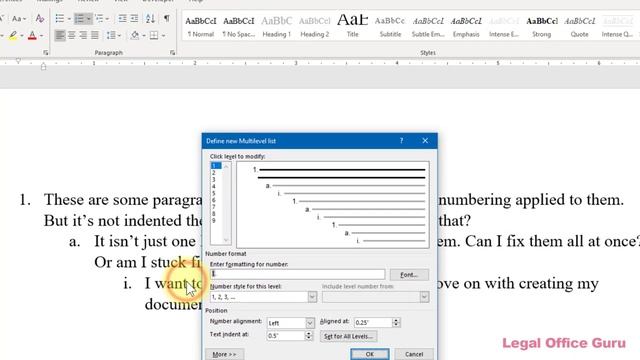Apply the Normal style
Viewport: 640px width, 360px height.
[201, 27]
